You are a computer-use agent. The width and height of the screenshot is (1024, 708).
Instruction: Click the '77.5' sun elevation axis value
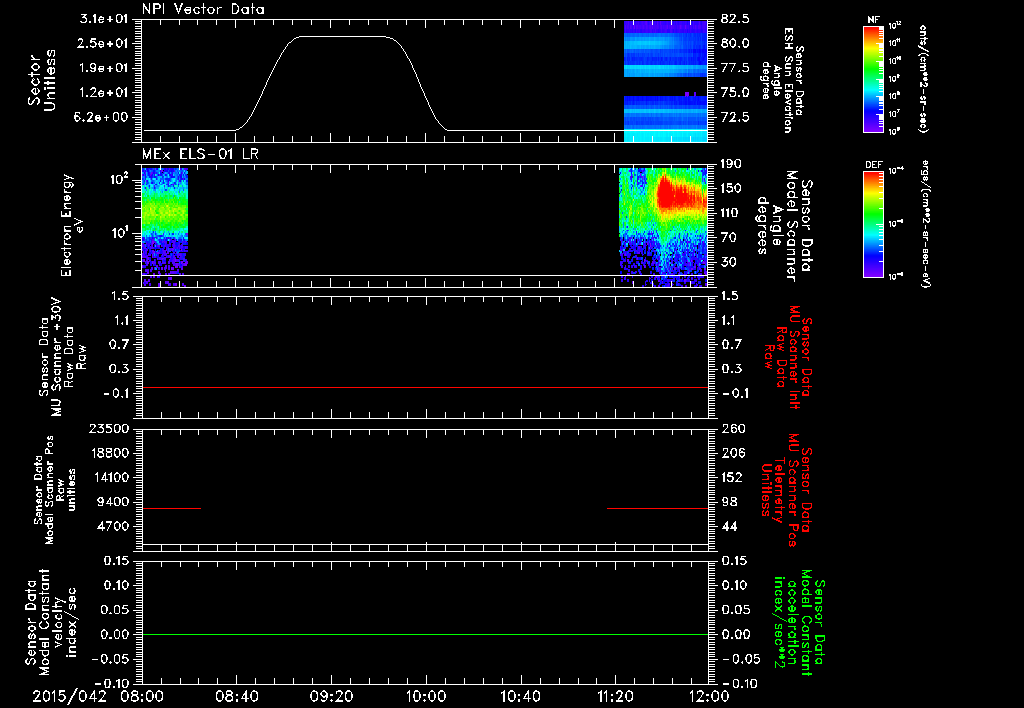[x=735, y=68]
